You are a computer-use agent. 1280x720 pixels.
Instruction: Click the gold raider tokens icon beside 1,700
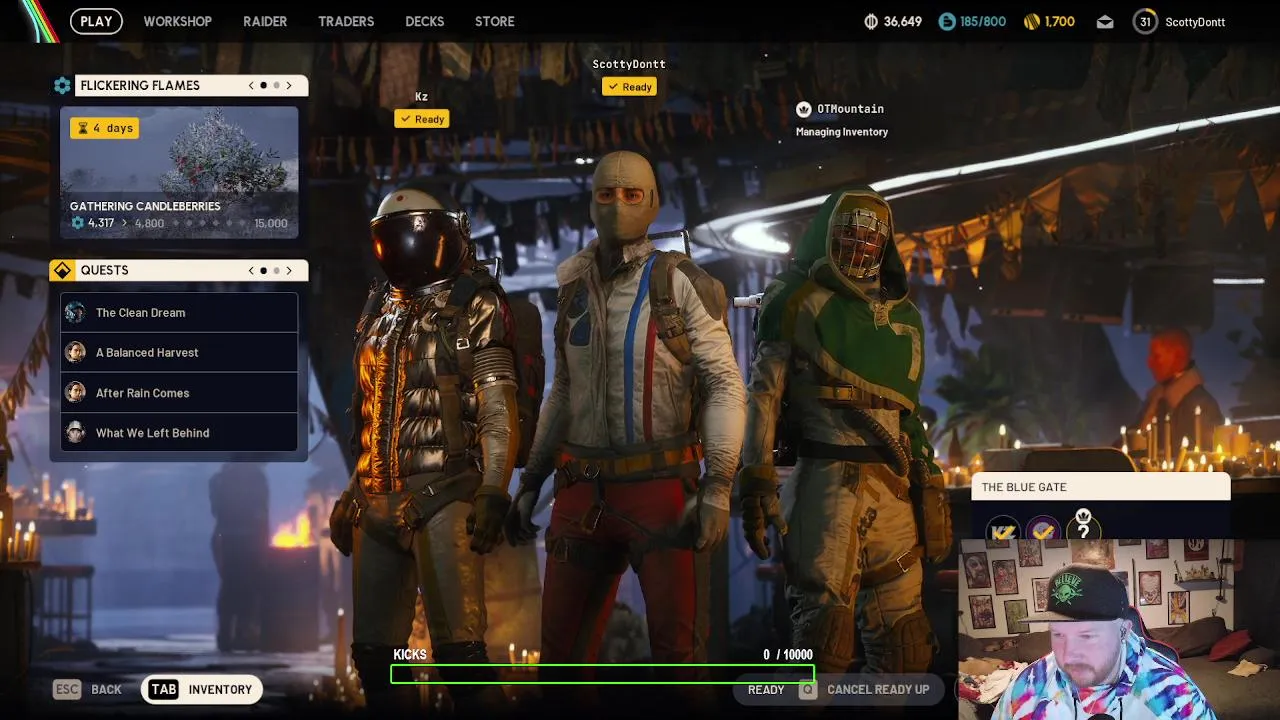click(1032, 21)
